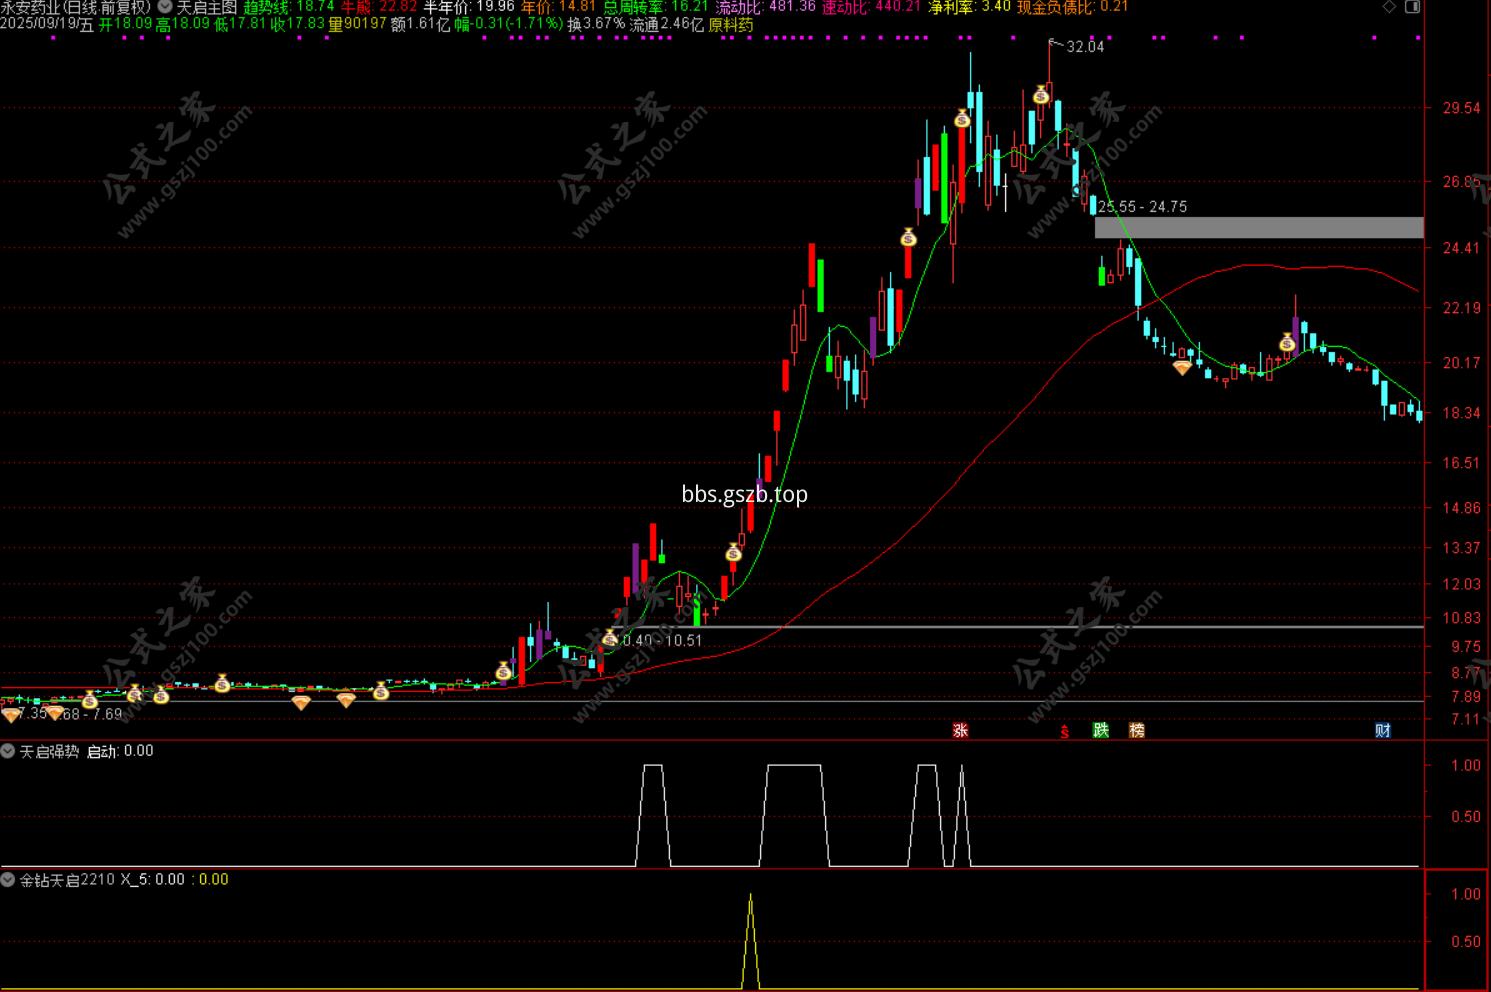The width and height of the screenshot is (1491, 992).
Task: Click the 换3.67% turnover value
Action: point(596,25)
